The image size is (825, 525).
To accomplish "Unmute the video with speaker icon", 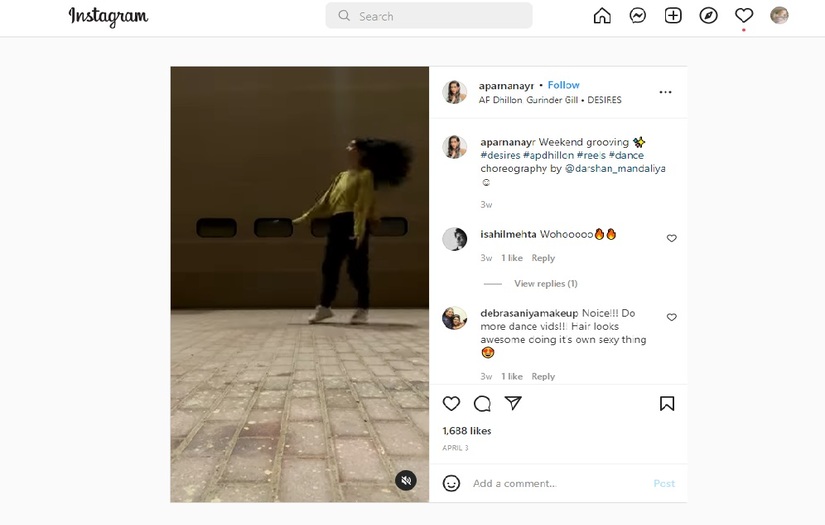I will 406,480.
